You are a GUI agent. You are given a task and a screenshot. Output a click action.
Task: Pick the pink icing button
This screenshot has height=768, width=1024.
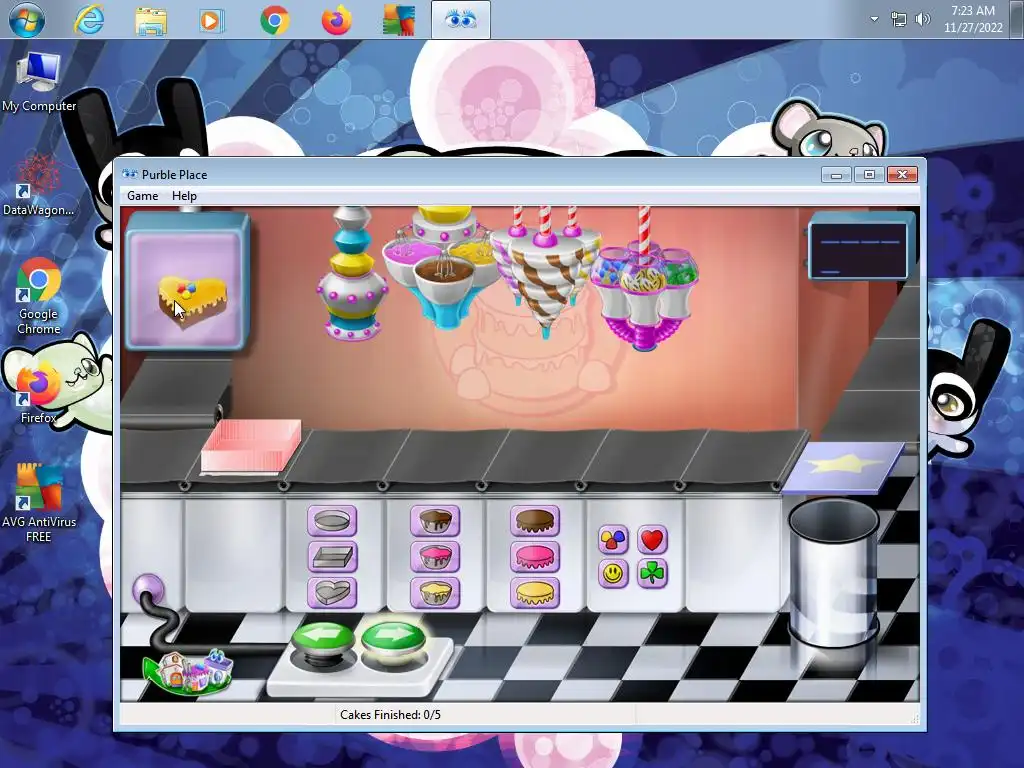pos(535,557)
